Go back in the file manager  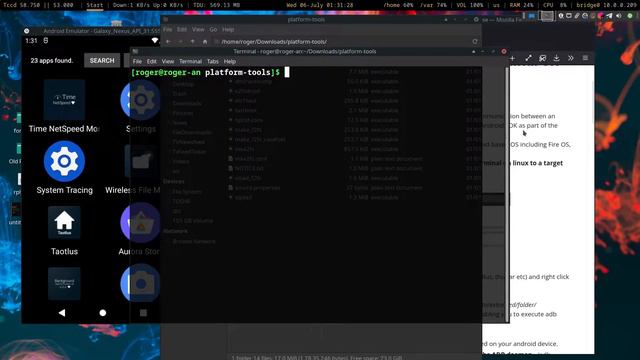click(x=168, y=42)
